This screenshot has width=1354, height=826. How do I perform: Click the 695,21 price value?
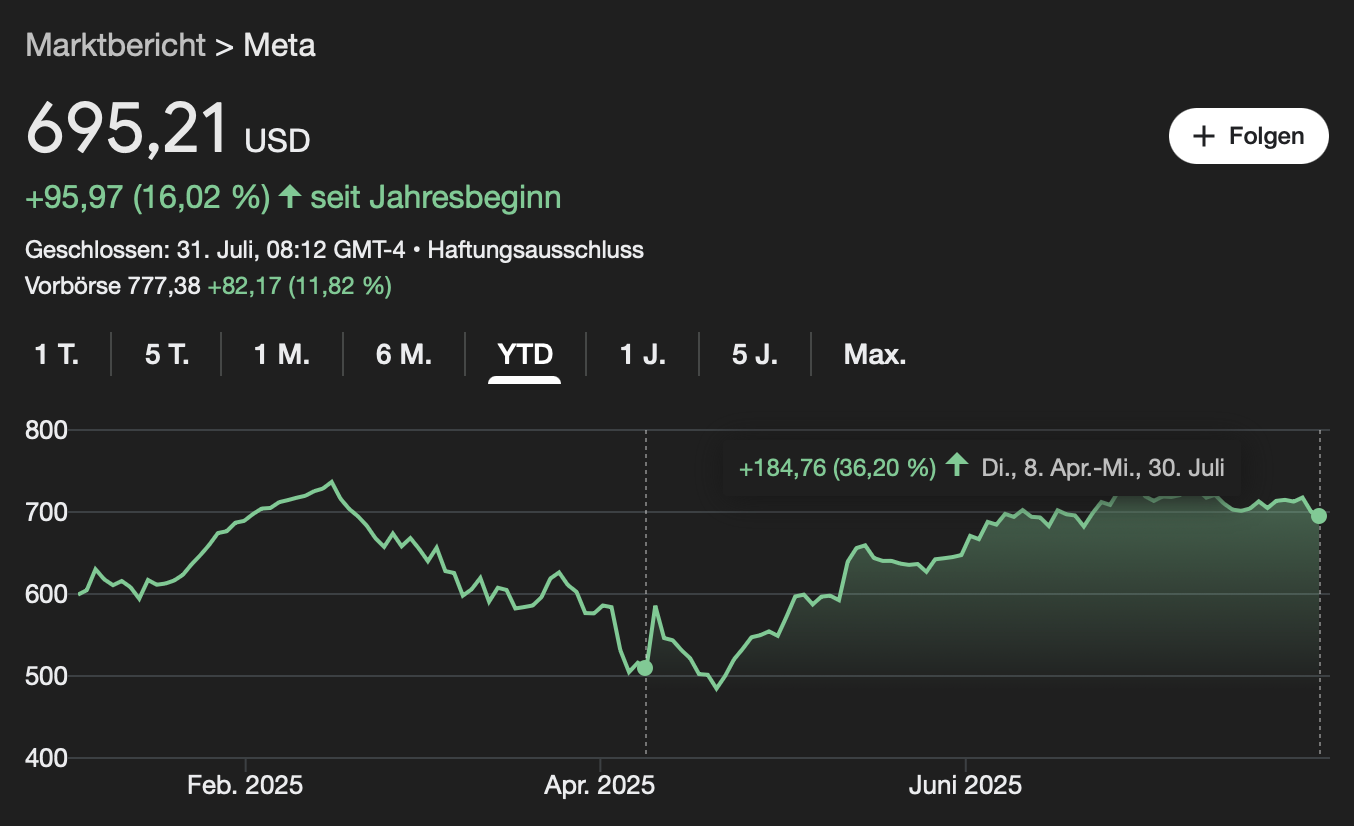(128, 128)
